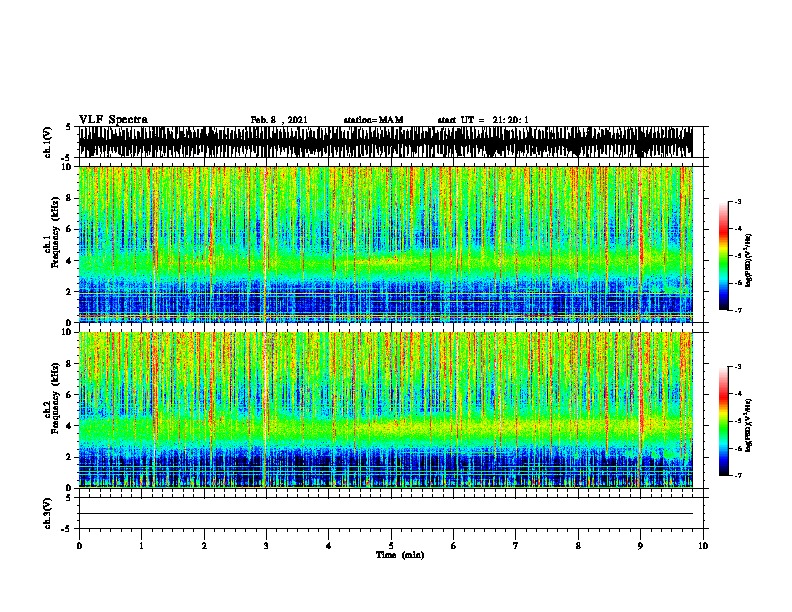Click the 'station=MAM' header label
Viewport: 792px width, 612px height.
374,120
